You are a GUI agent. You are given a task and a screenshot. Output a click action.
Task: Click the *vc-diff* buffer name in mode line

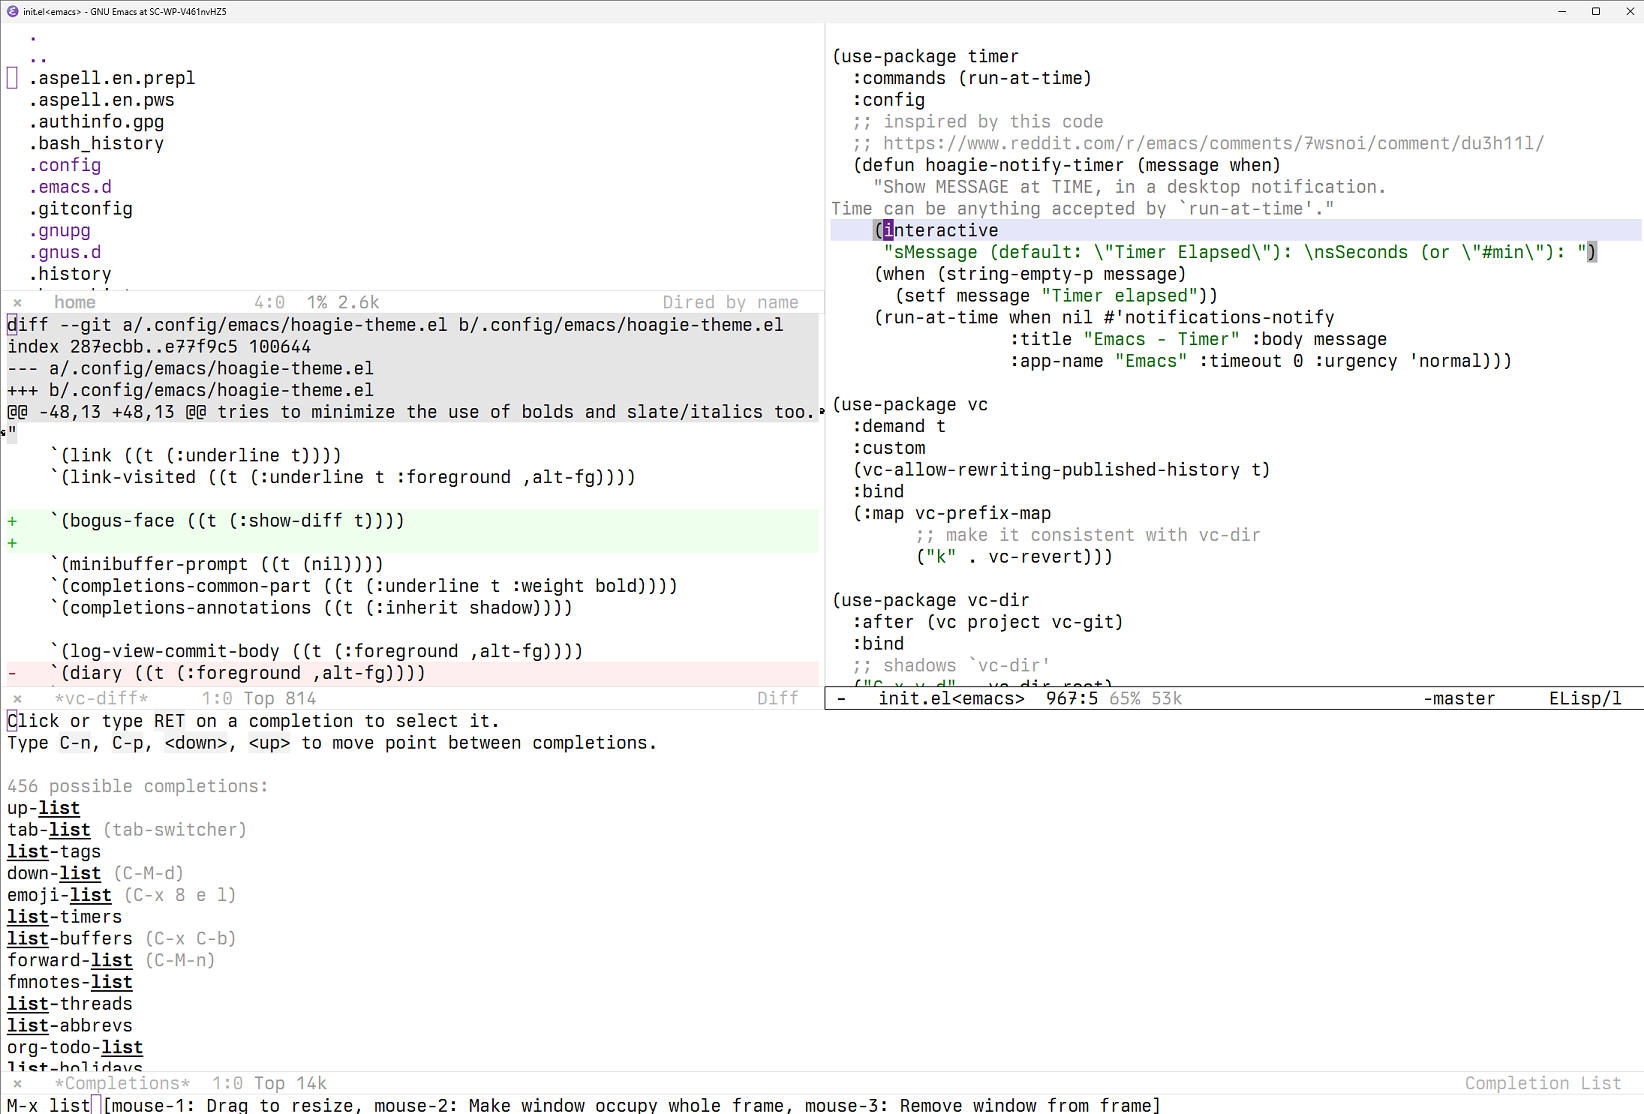click(101, 699)
